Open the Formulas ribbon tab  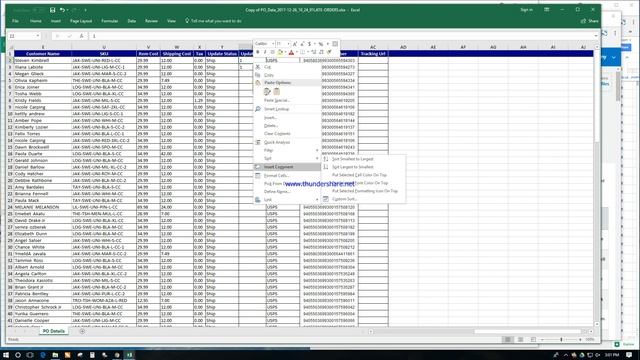(x=109, y=21)
